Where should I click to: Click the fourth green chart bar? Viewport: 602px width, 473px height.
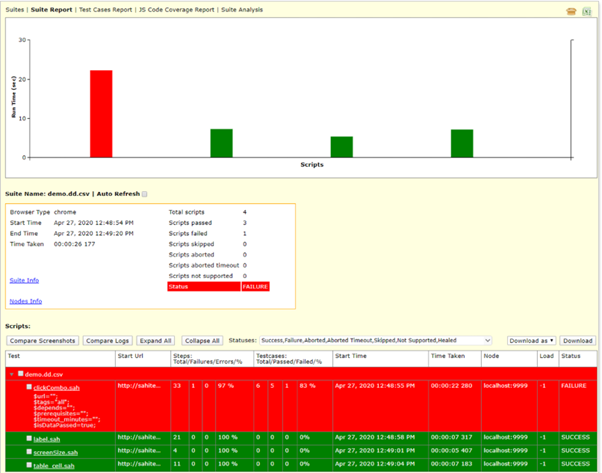click(x=462, y=144)
